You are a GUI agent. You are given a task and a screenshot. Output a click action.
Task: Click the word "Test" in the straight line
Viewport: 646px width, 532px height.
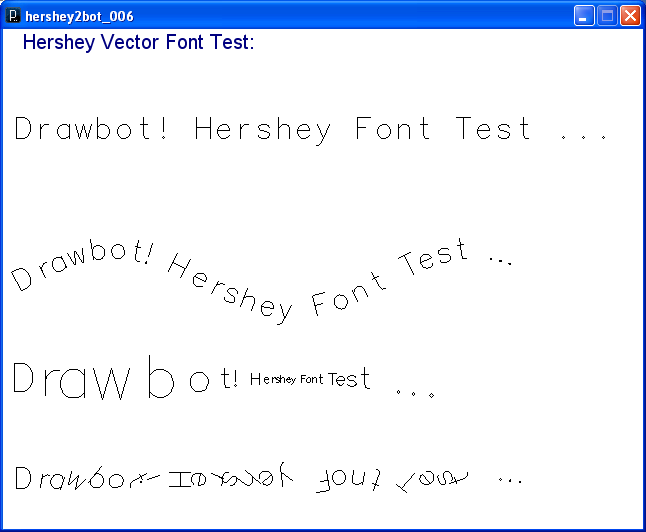494,129
